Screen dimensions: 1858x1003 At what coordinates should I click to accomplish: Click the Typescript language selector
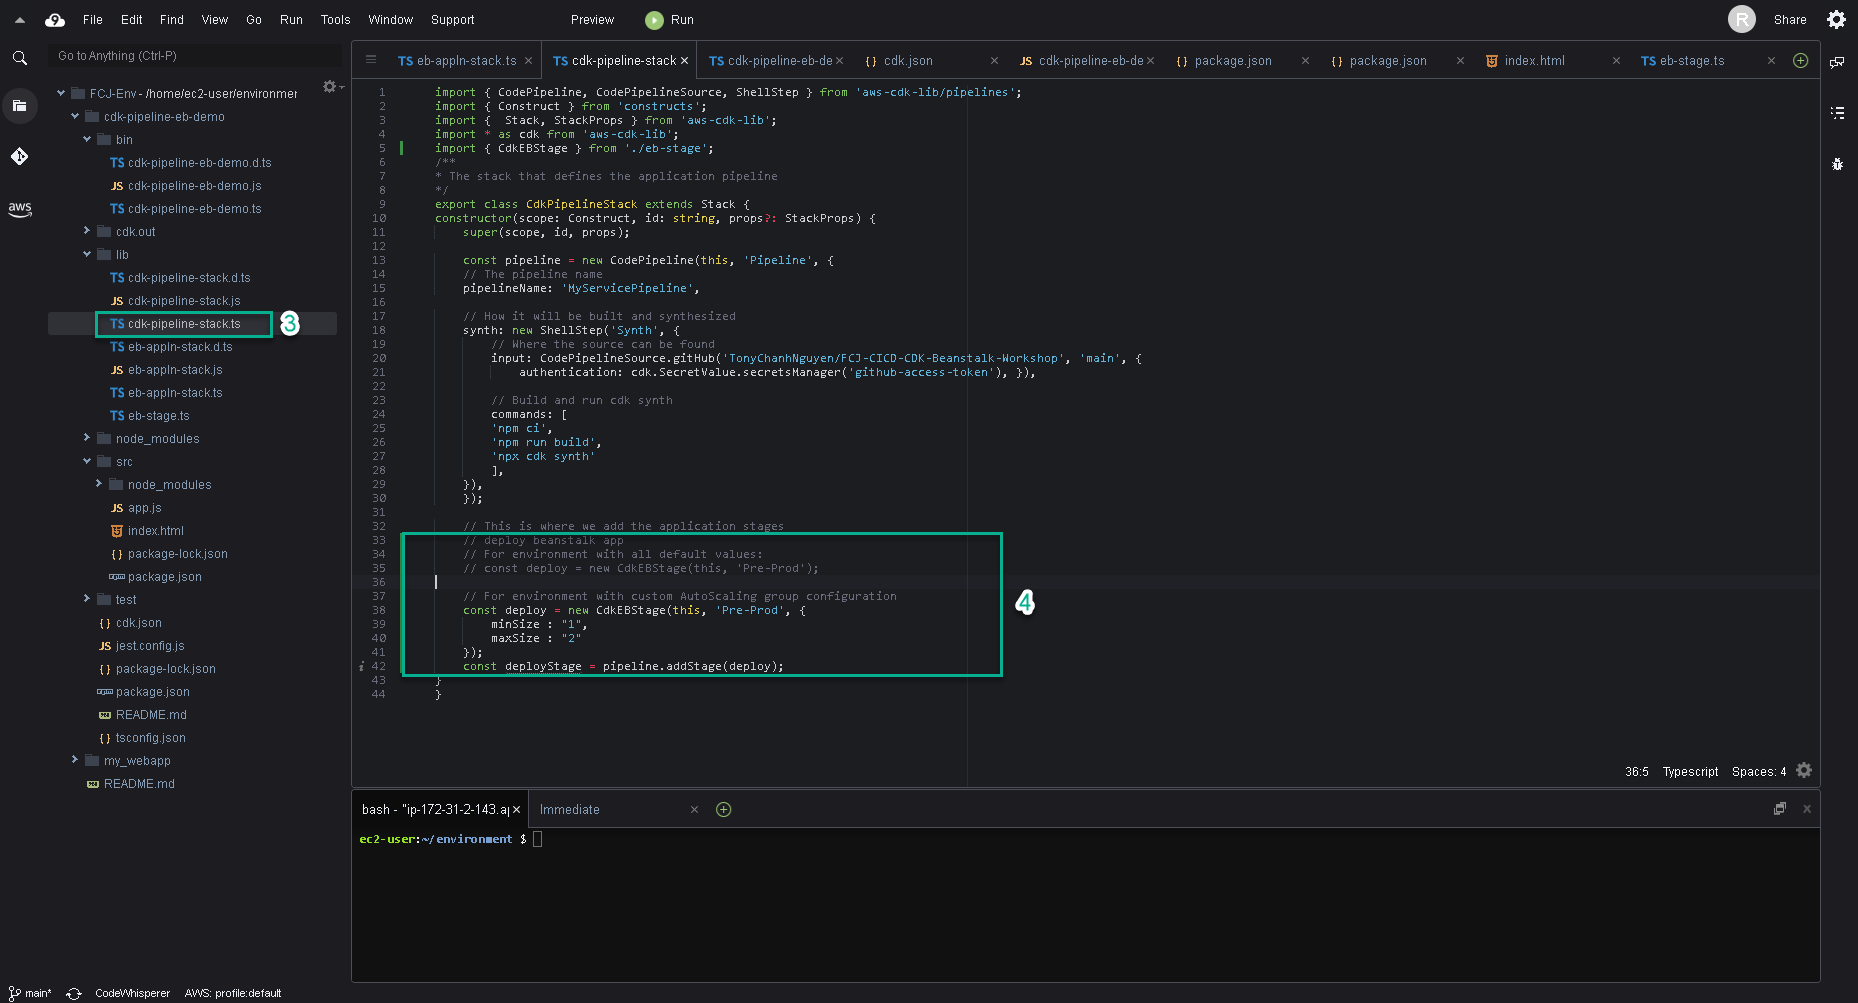1690,771
